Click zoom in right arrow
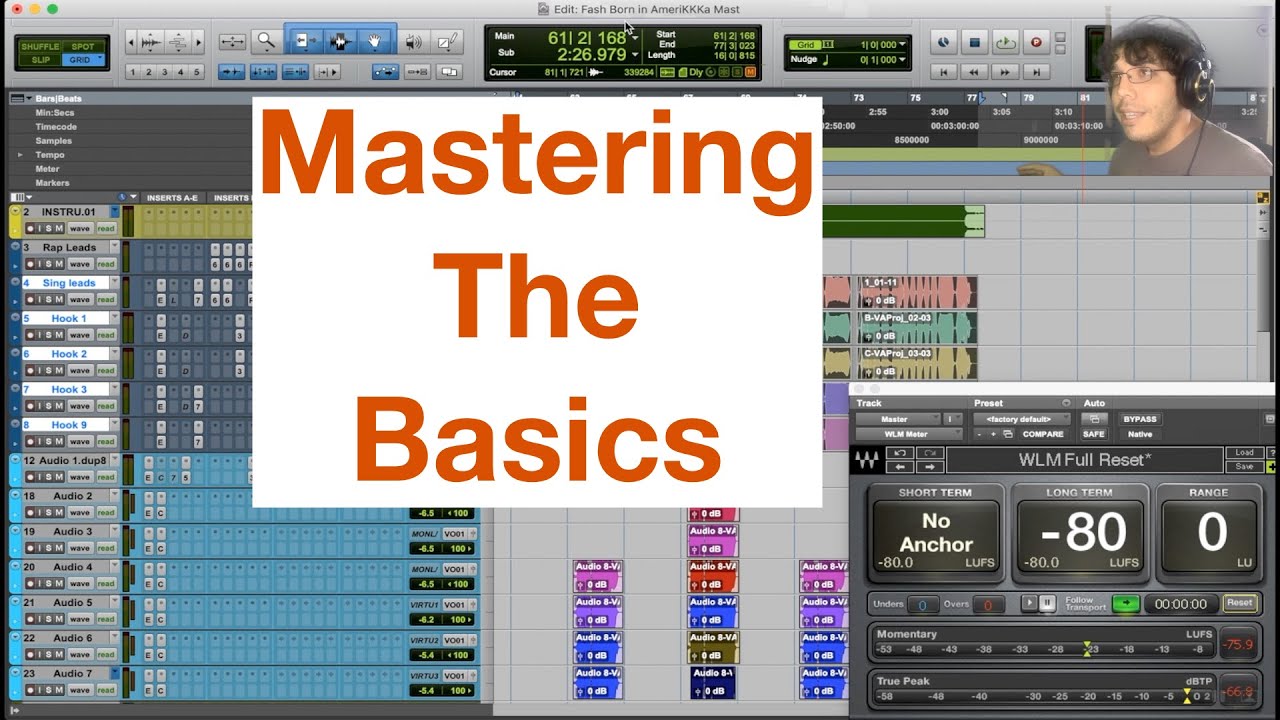This screenshot has height=720, width=1280. pyautogui.click(x=198, y=41)
